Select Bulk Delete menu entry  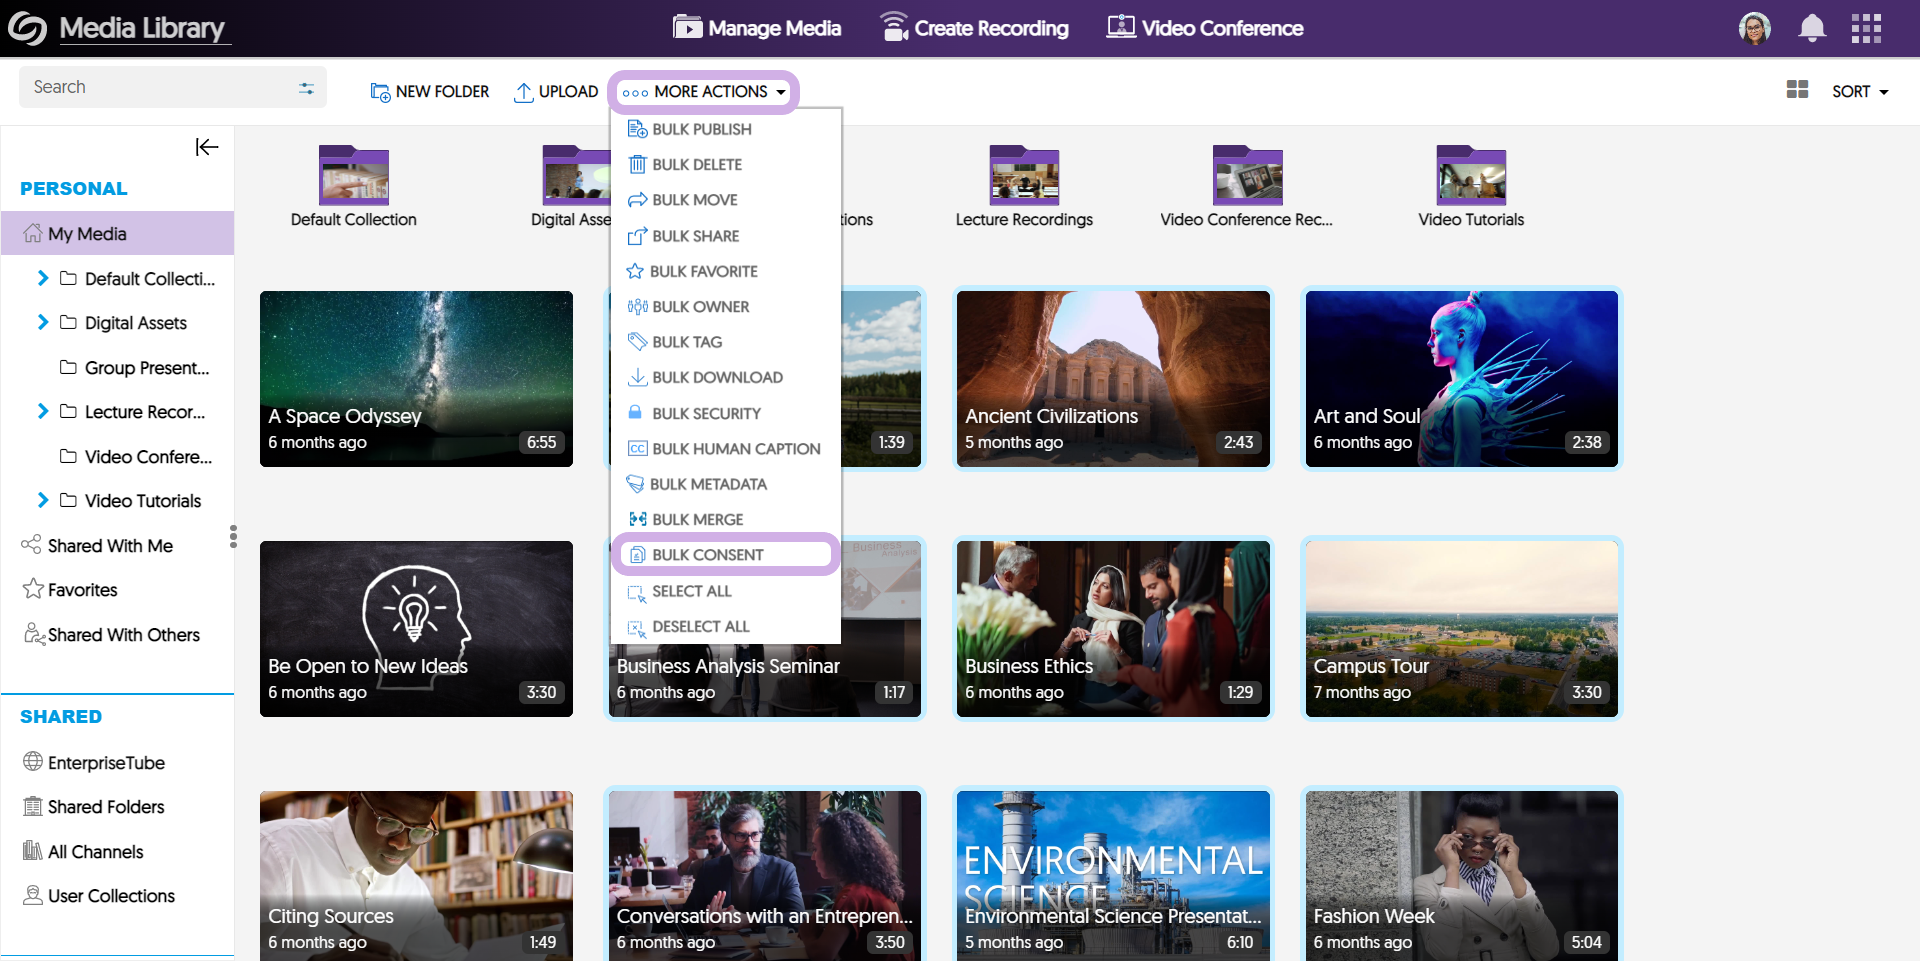[x=696, y=165]
